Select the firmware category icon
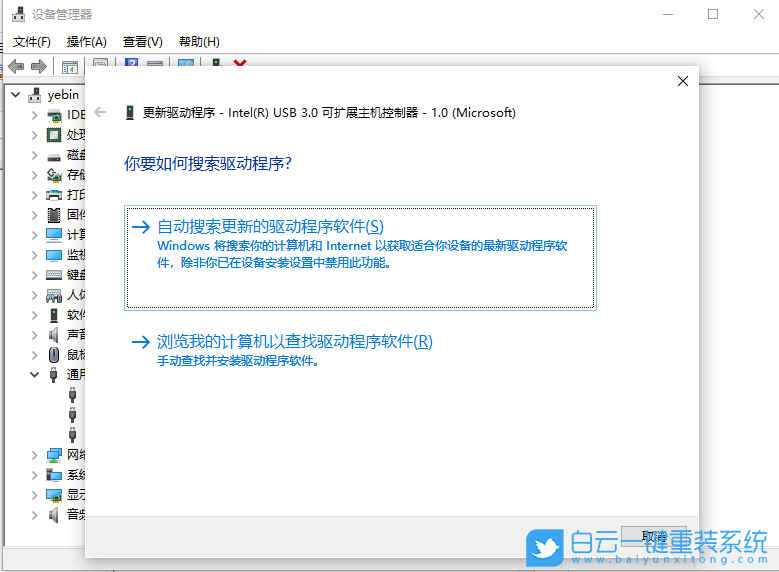This screenshot has width=779, height=572. tap(54, 215)
